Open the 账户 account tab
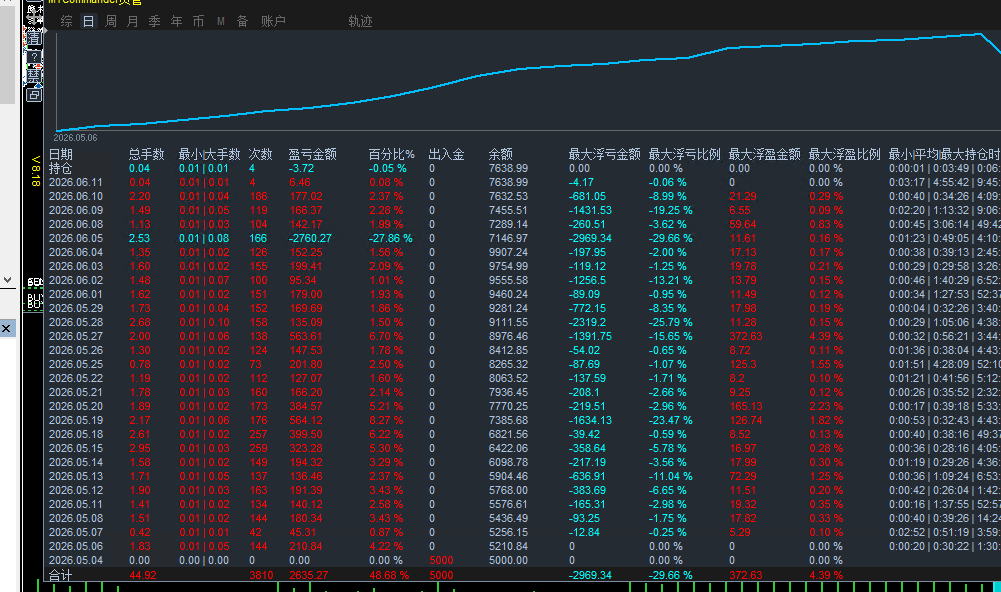 pos(273,21)
